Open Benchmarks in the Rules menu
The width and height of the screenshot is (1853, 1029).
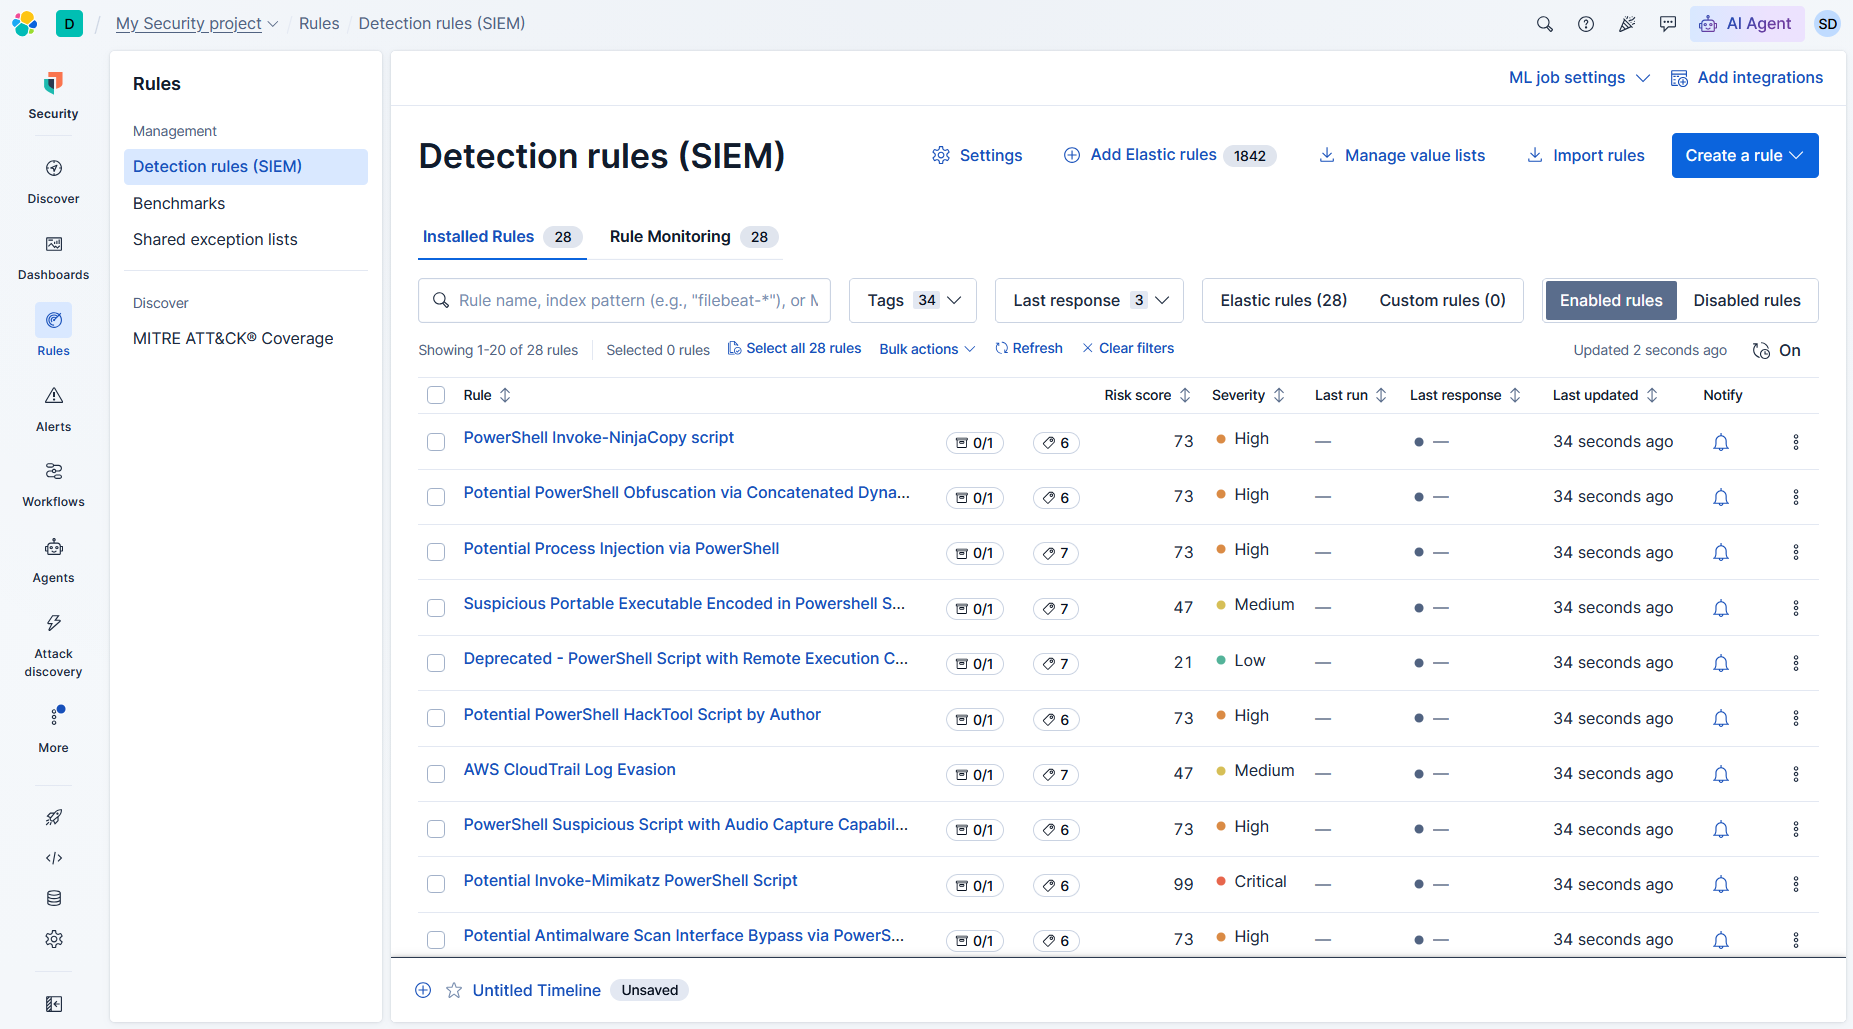pos(179,203)
